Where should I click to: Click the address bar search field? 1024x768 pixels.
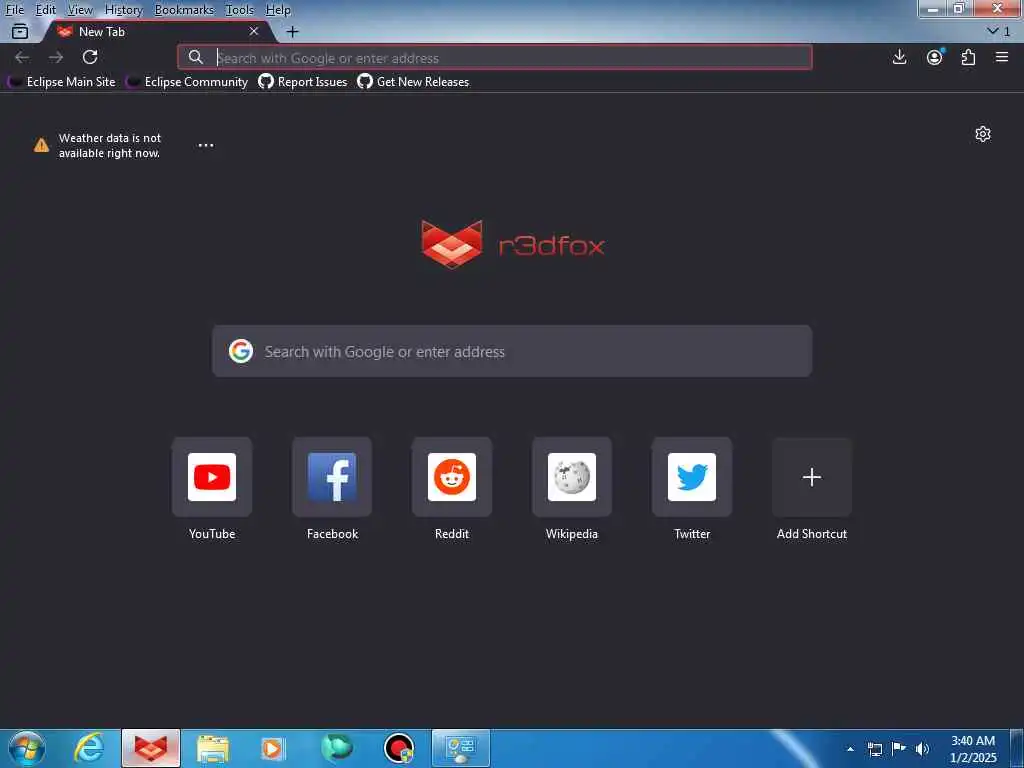[x=495, y=57]
